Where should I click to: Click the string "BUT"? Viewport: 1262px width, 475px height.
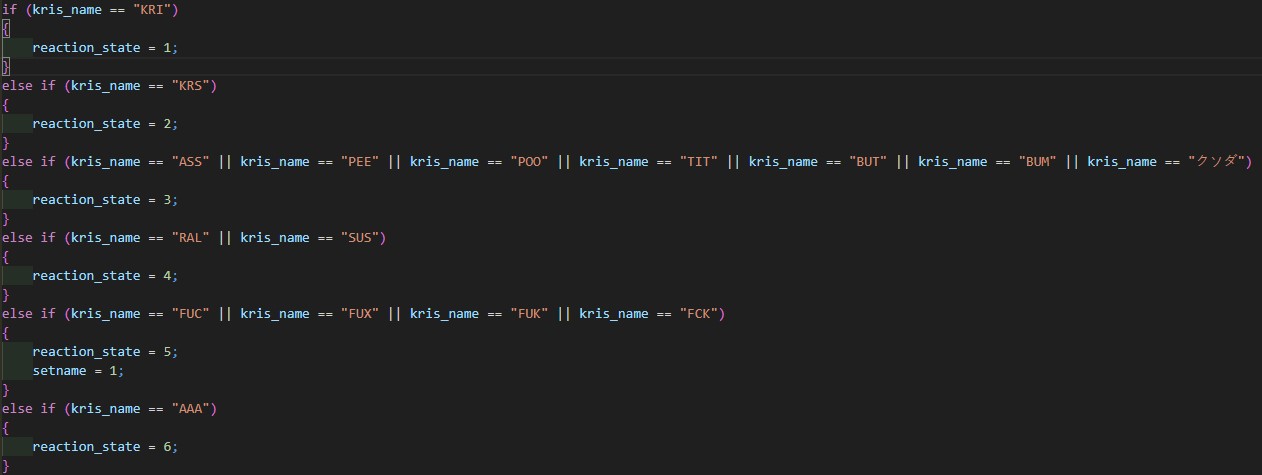point(868,162)
